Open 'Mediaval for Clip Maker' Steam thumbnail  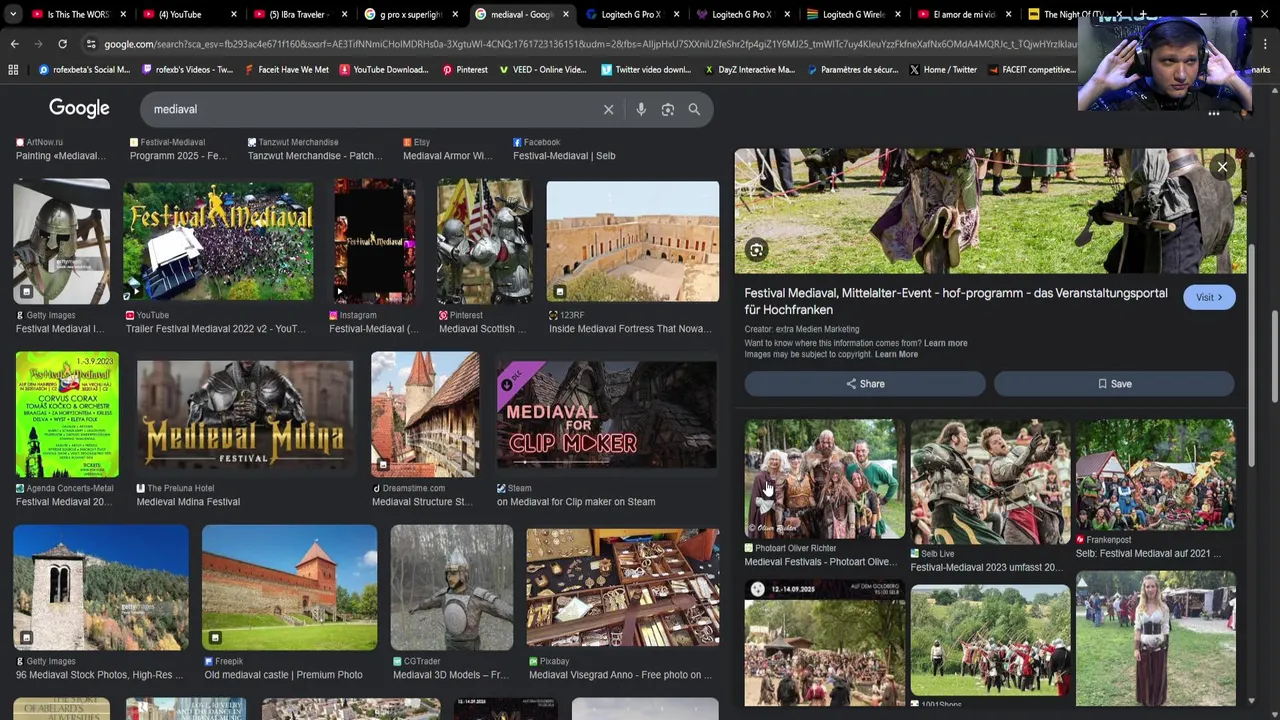pos(607,415)
